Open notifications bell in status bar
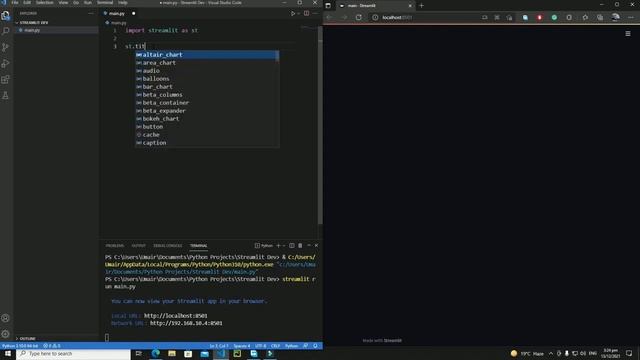Viewport: 640px width, 360px height. pos(315,346)
